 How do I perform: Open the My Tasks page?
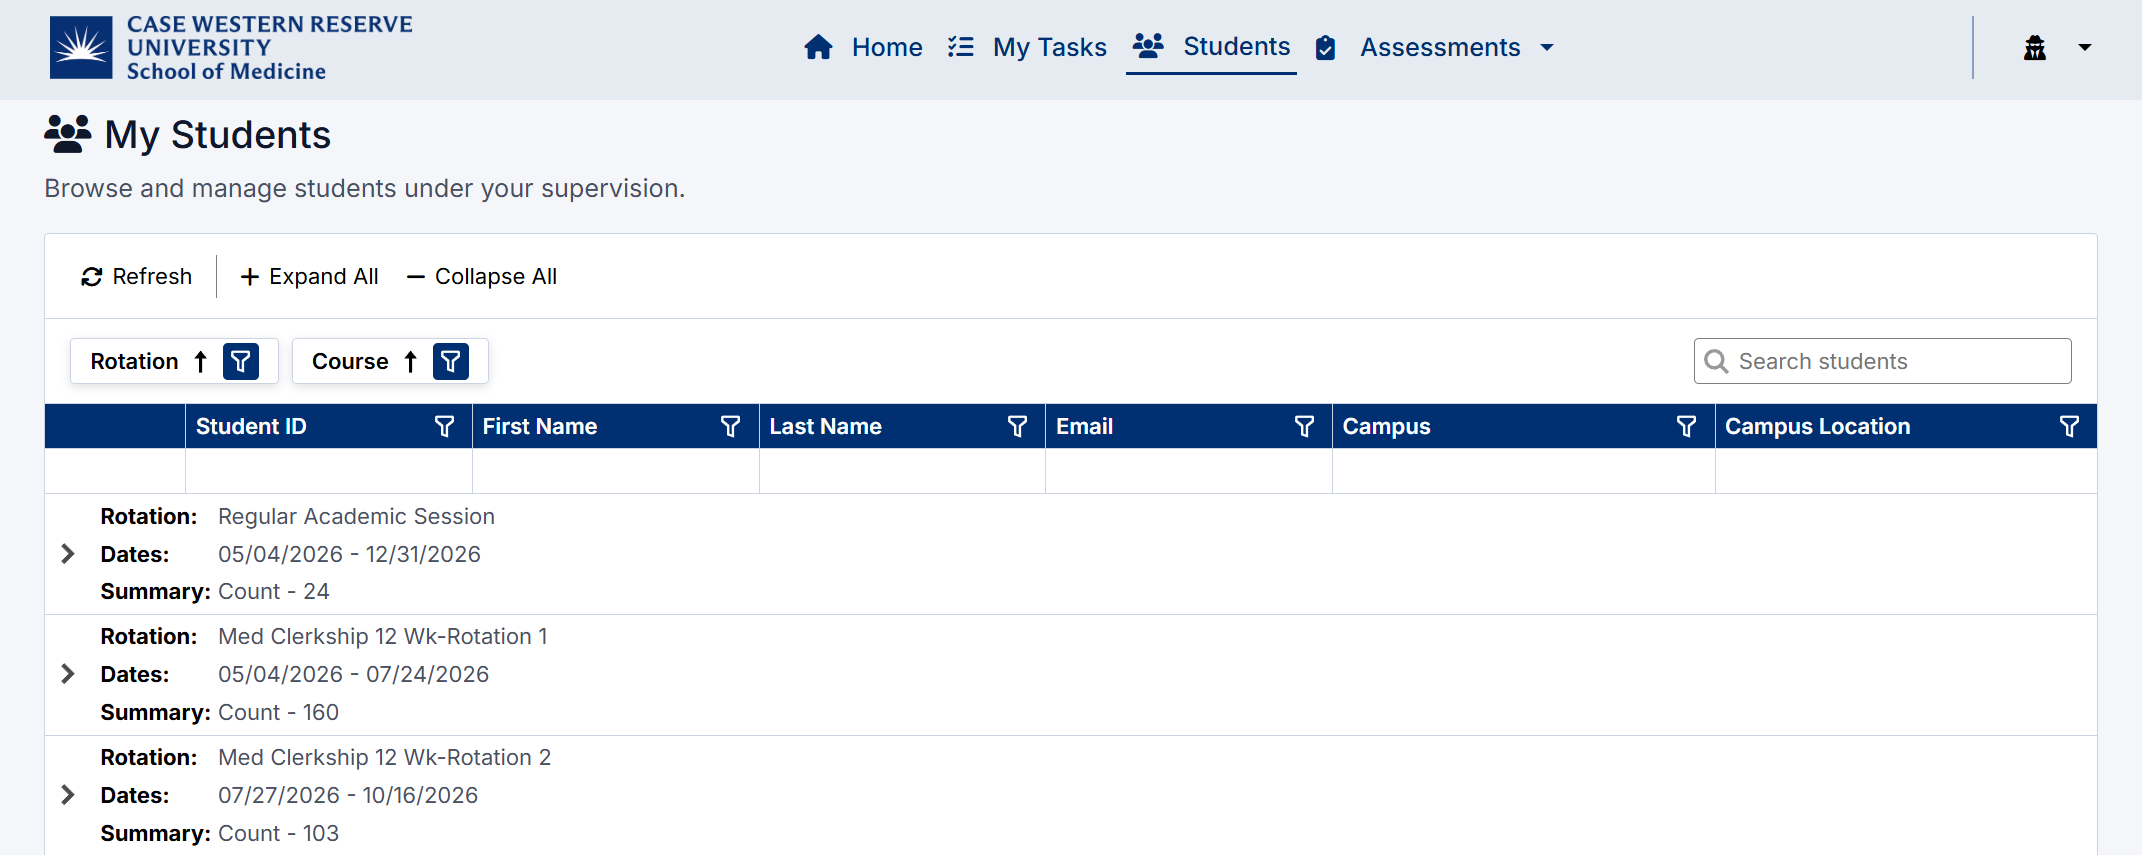tap(1028, 47)
